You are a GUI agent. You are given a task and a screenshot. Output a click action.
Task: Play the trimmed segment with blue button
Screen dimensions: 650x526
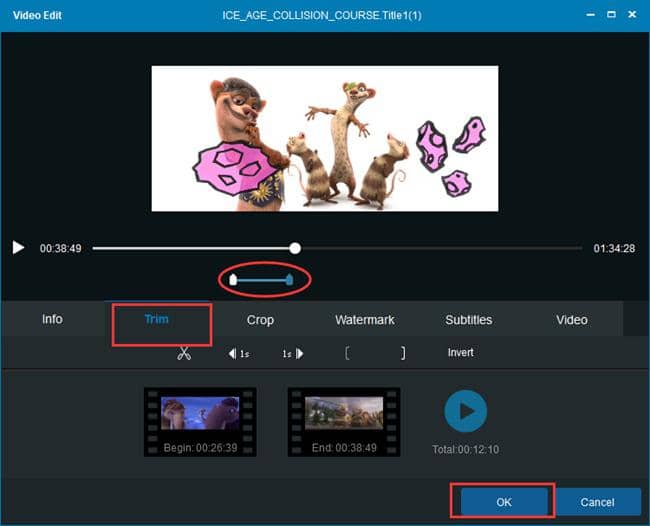pyautogui.click(x=466, y=411)
